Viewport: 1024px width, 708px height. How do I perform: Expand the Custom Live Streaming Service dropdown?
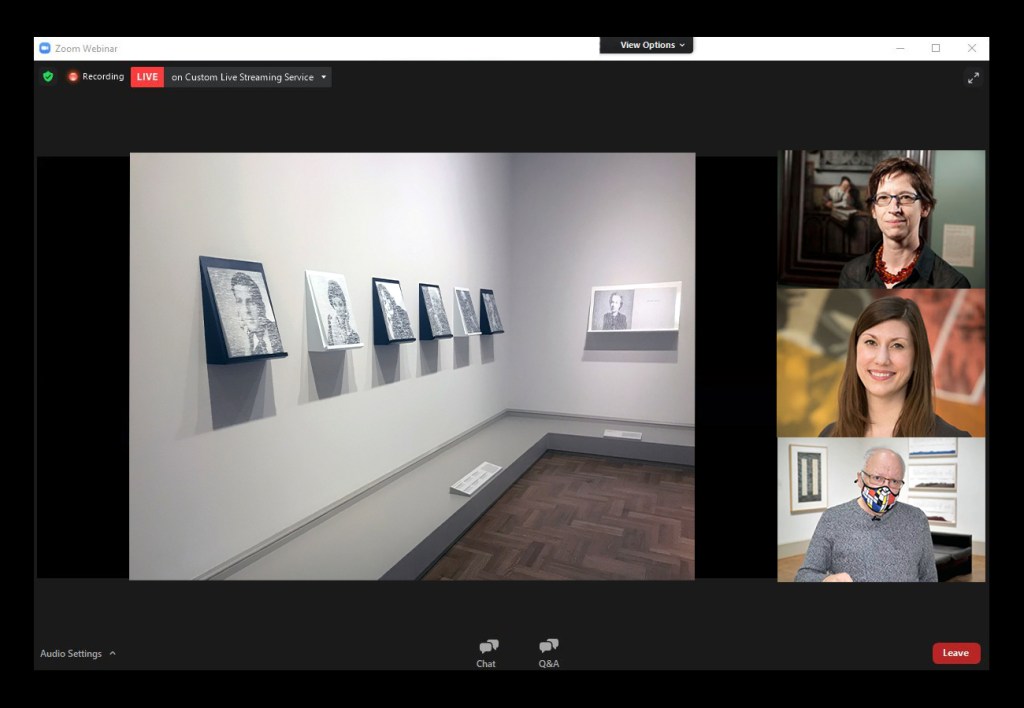[x=323, y=77]
